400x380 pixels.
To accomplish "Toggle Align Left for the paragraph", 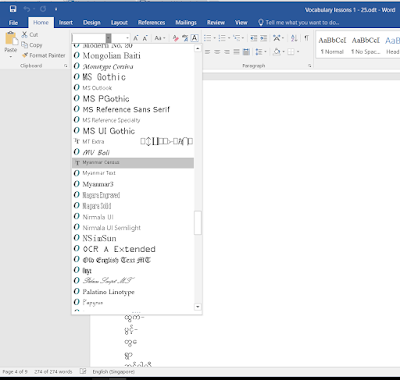I will (x=207, y=52).
